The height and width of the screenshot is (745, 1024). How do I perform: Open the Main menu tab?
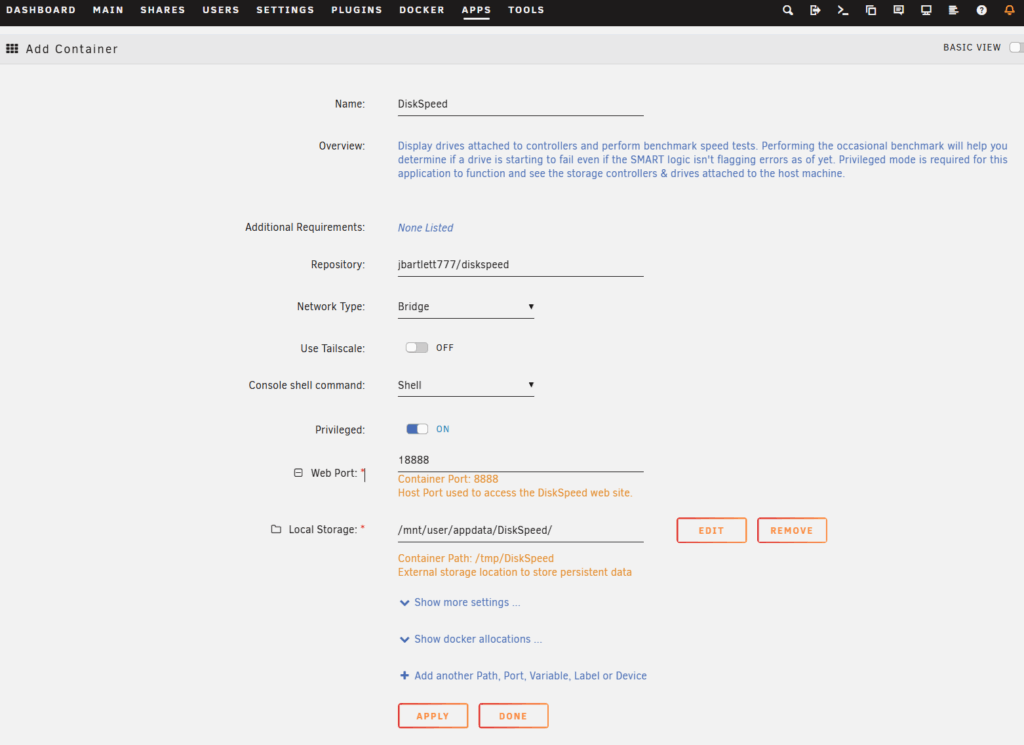108,10
